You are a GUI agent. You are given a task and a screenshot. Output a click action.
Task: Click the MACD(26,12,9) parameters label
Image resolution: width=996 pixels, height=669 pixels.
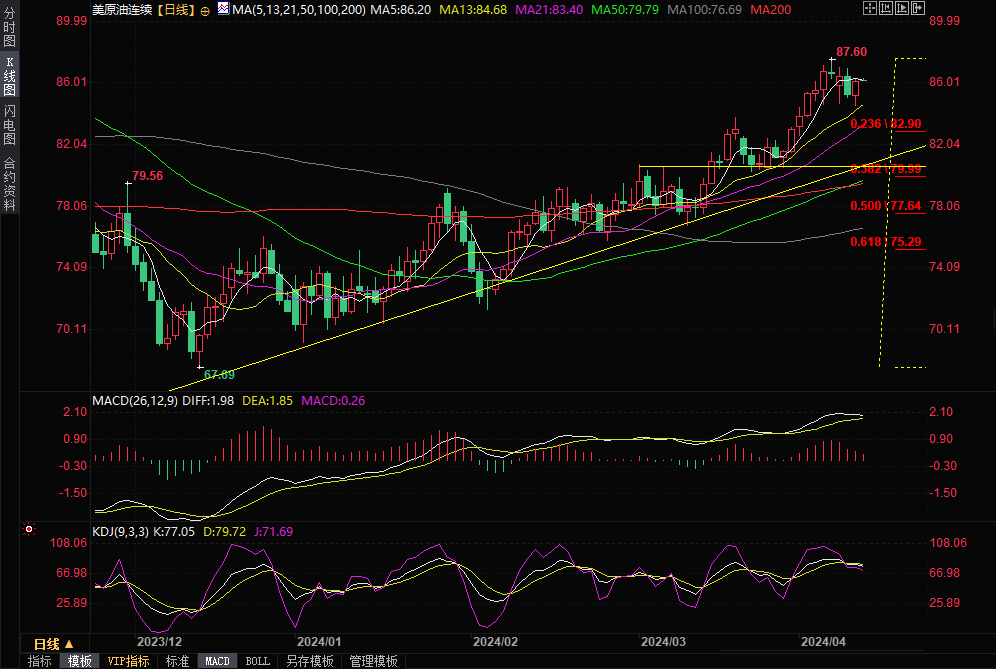tap(135, 400)
